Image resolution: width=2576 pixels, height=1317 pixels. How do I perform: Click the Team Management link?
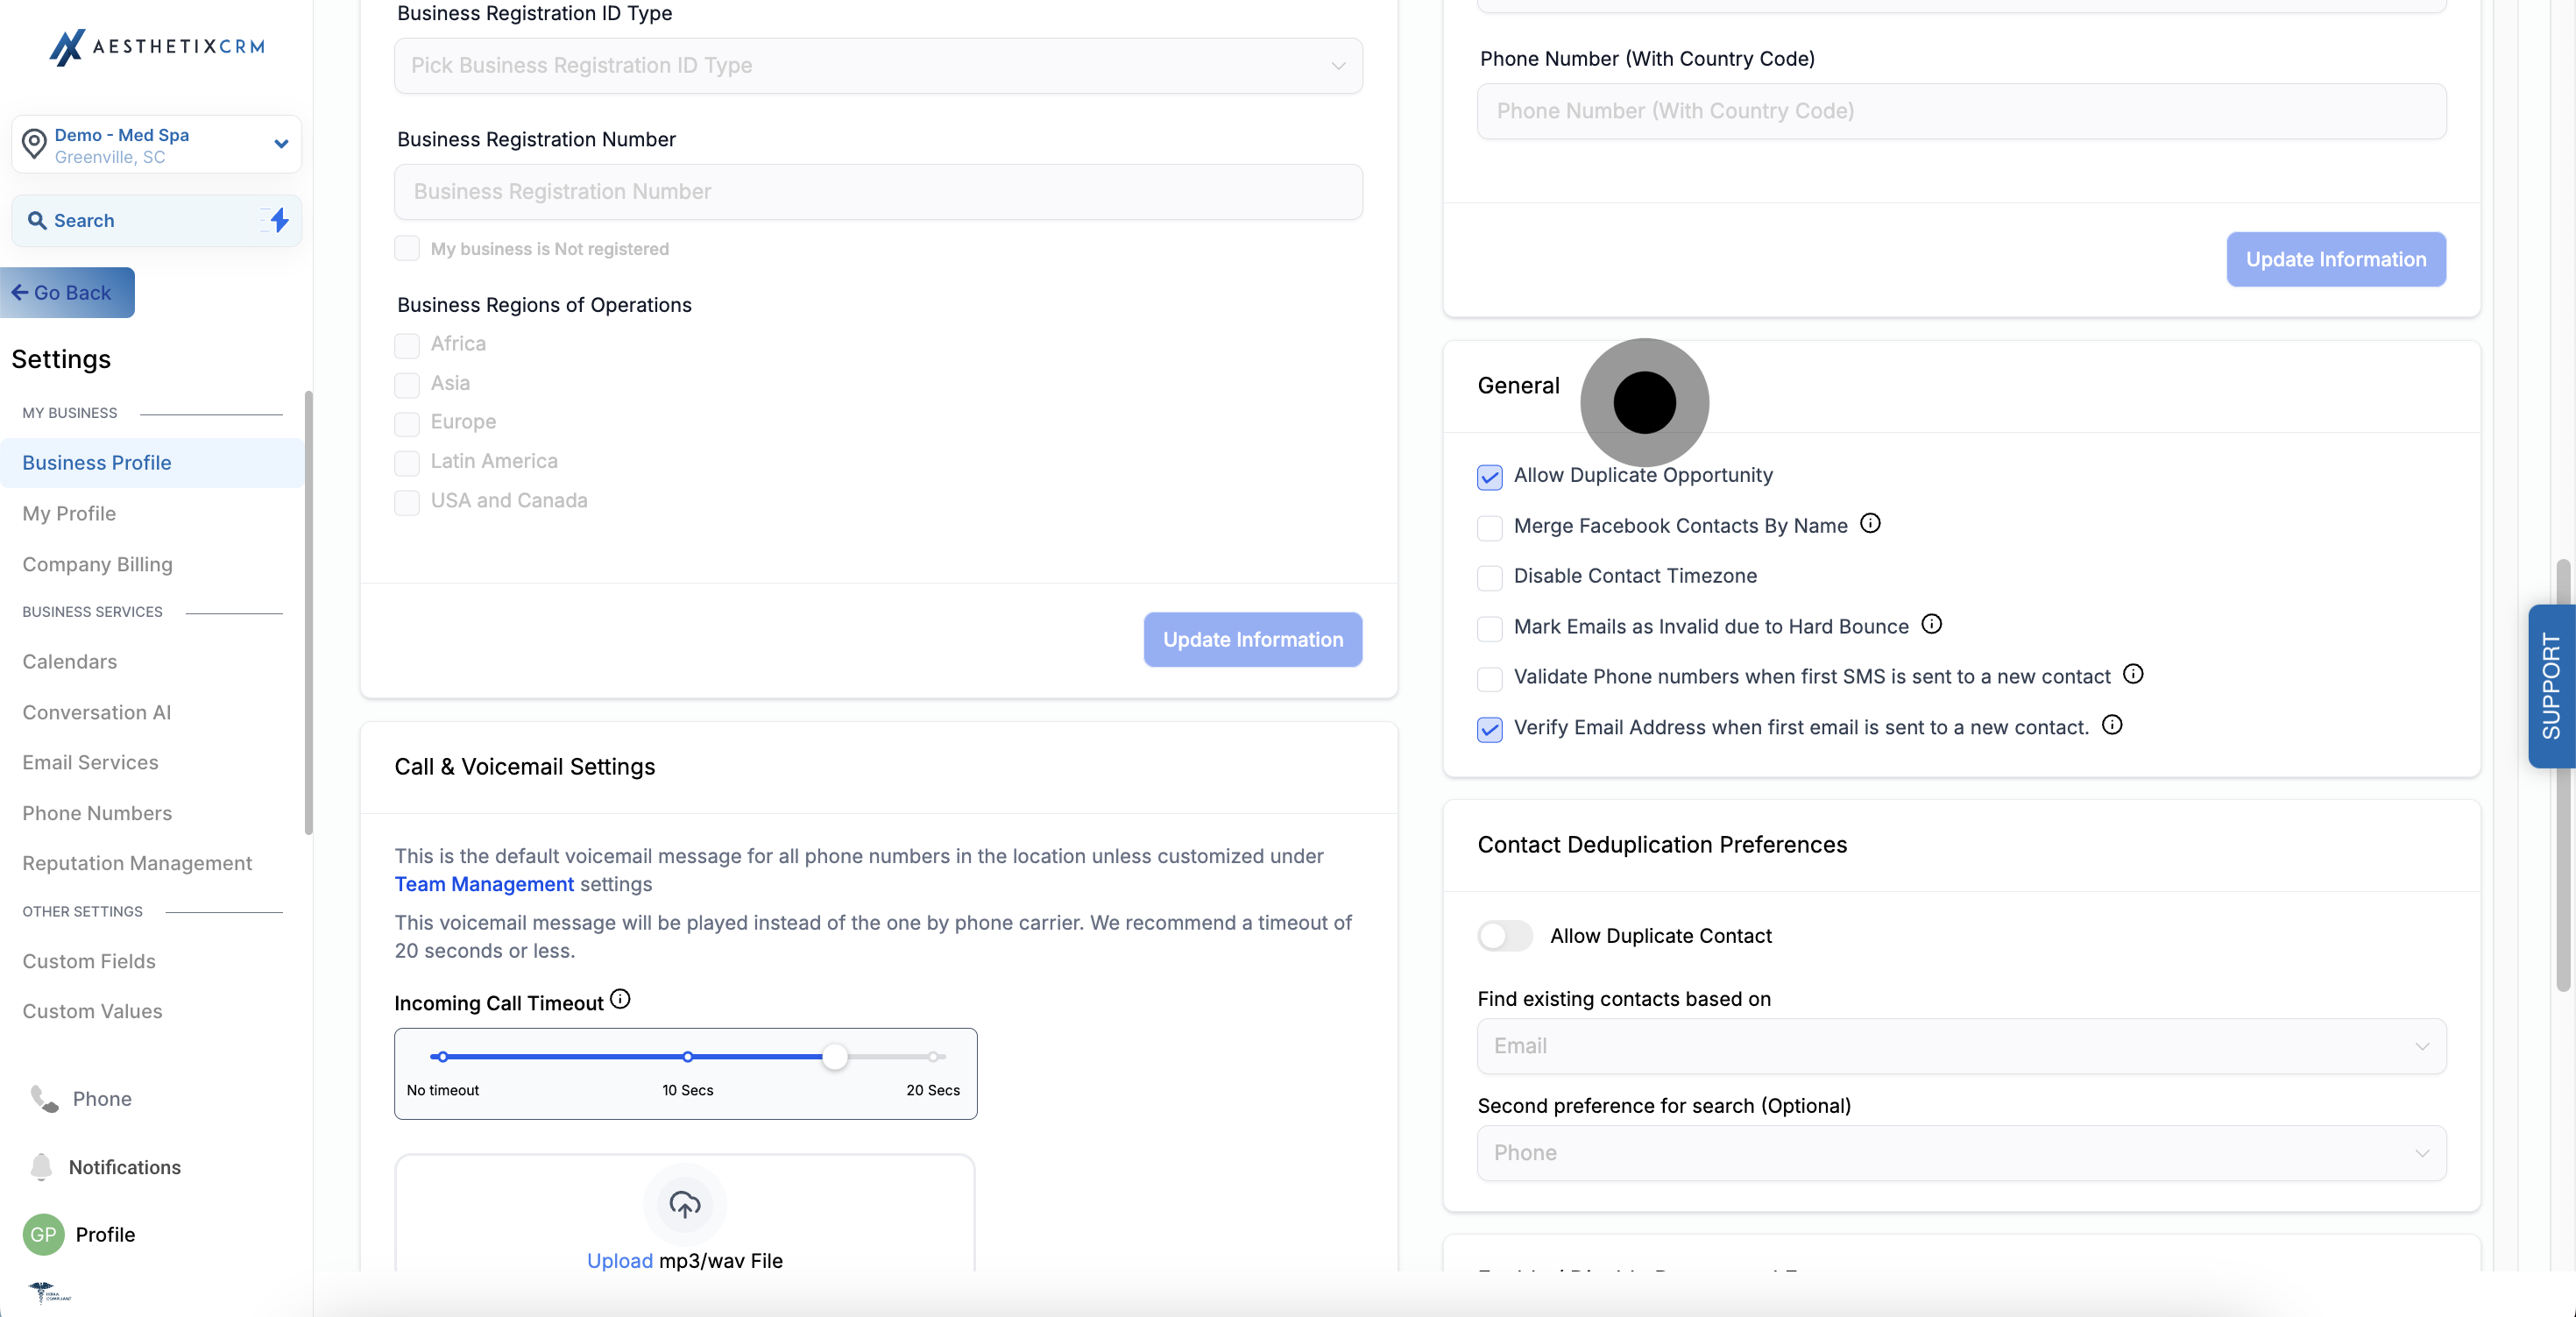pos(484,884)
